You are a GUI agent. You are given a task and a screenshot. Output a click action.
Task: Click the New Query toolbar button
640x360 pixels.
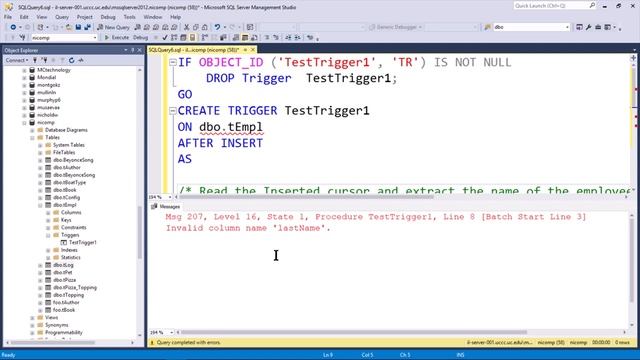113,27
